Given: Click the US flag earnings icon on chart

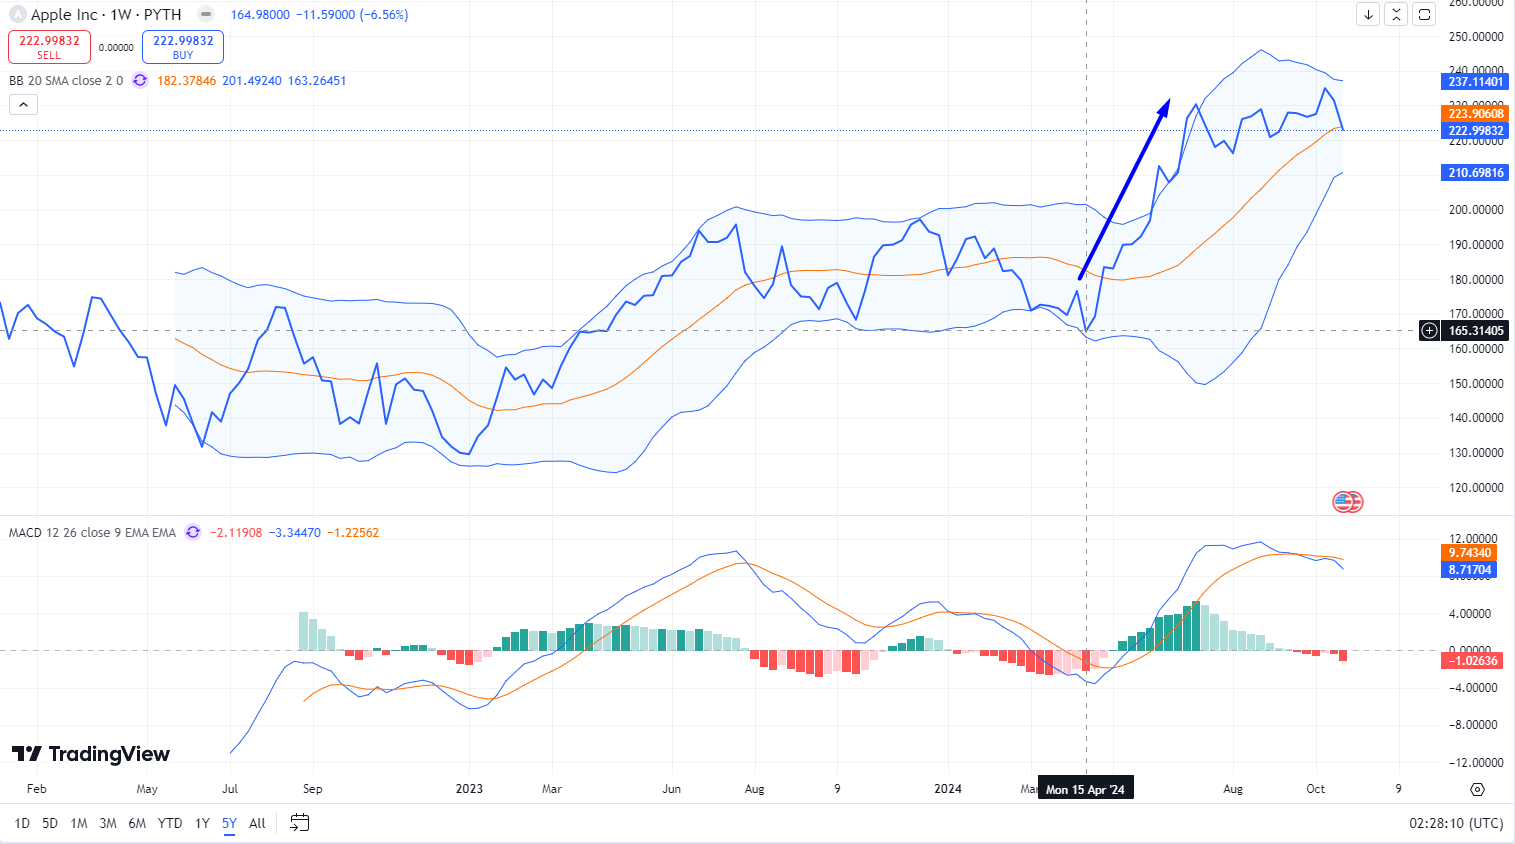Looking at the screenshot, I should point(1347,502).
